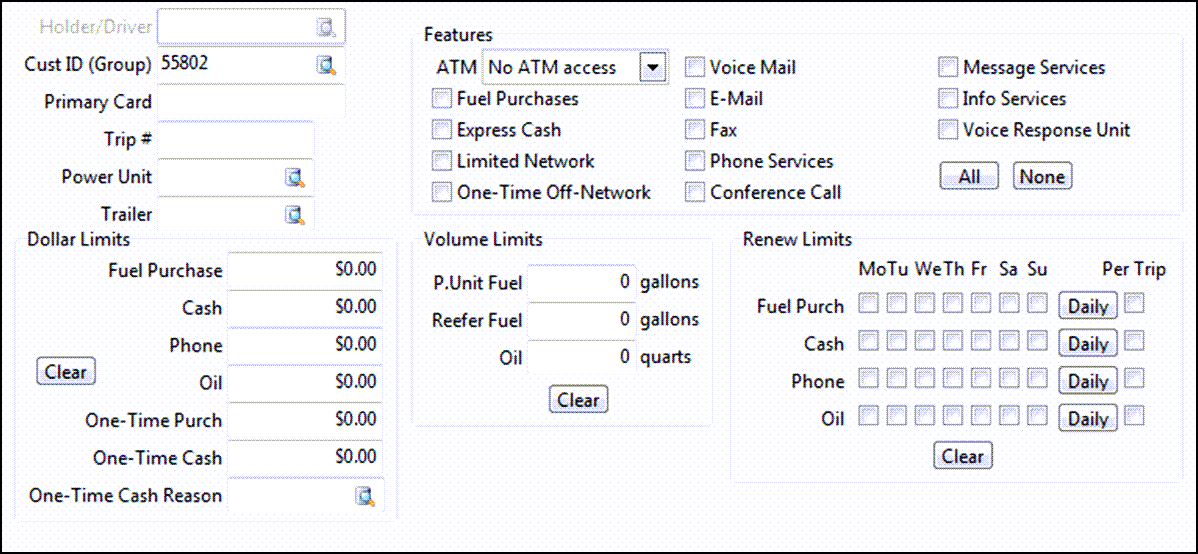The image size is (1198, 554).
Task: Select the P.Unit Fuel gallons field
Action: (580, 283)
